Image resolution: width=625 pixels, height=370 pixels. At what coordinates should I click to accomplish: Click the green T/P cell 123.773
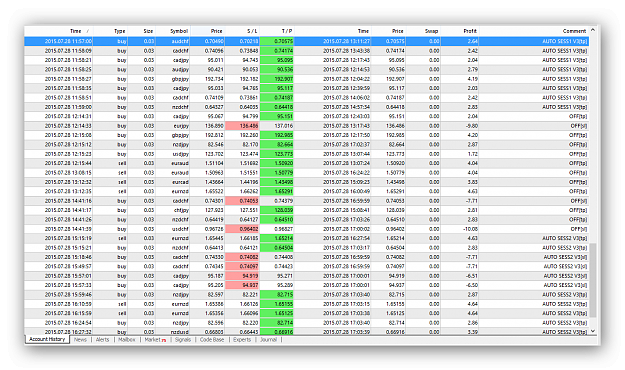(x=277, y=154)
